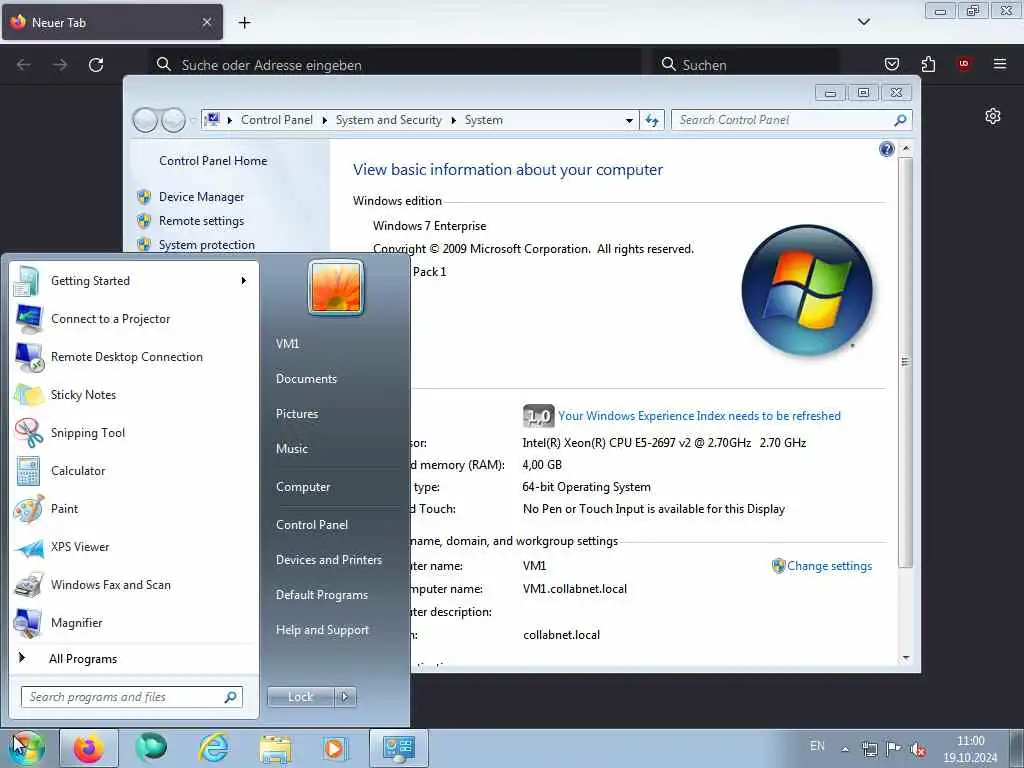Image resolution: width=1024 pixels, height=768 pixels.
Task: Refresh the Control Panel address bar
Action: (x=652, y=120)
